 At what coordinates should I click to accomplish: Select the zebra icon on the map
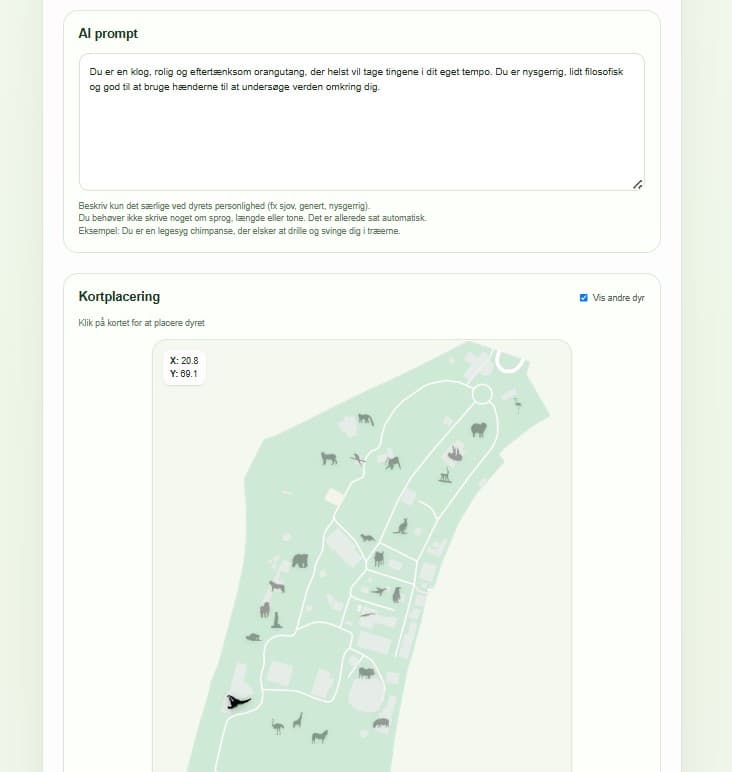[319, 737]
